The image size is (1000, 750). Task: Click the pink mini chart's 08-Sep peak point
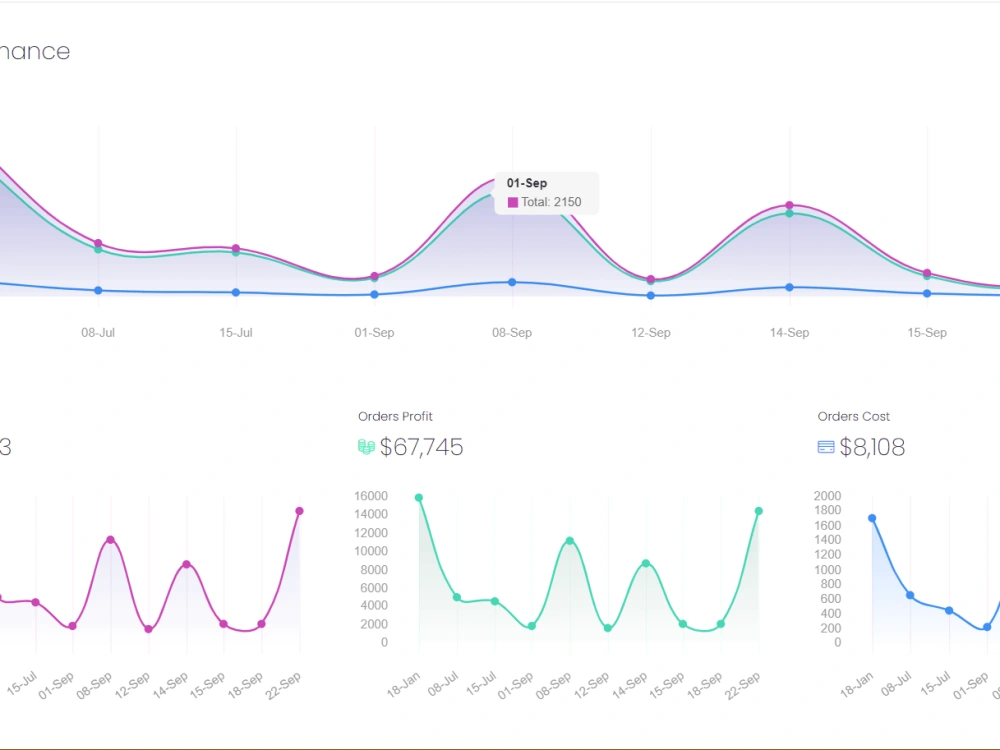click(110, 540)
